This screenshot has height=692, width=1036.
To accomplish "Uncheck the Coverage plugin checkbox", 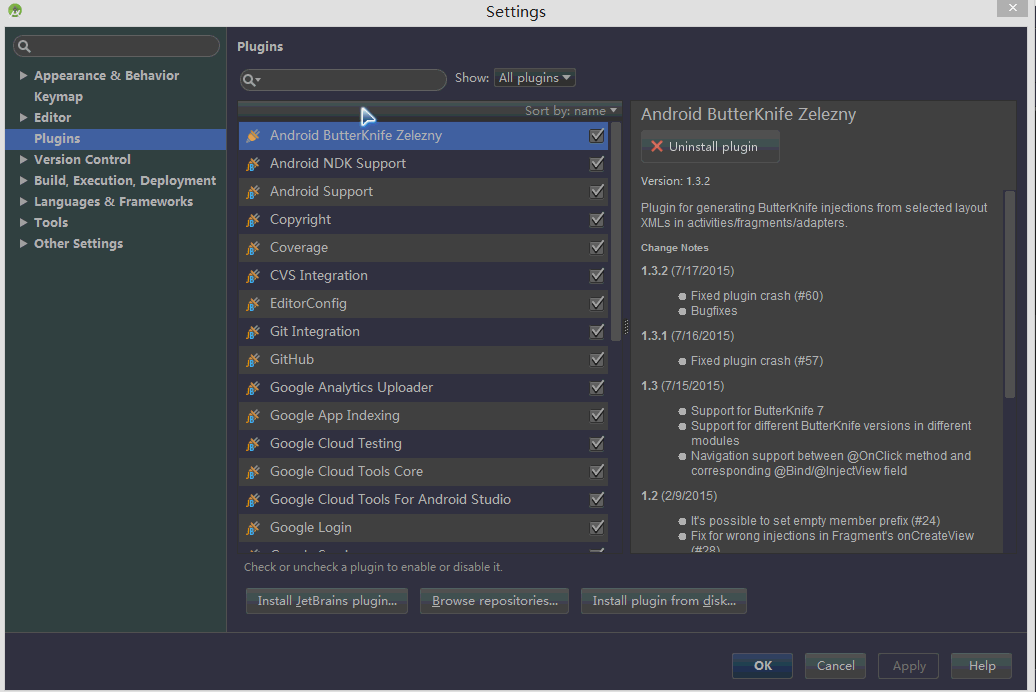I will 597,248.
